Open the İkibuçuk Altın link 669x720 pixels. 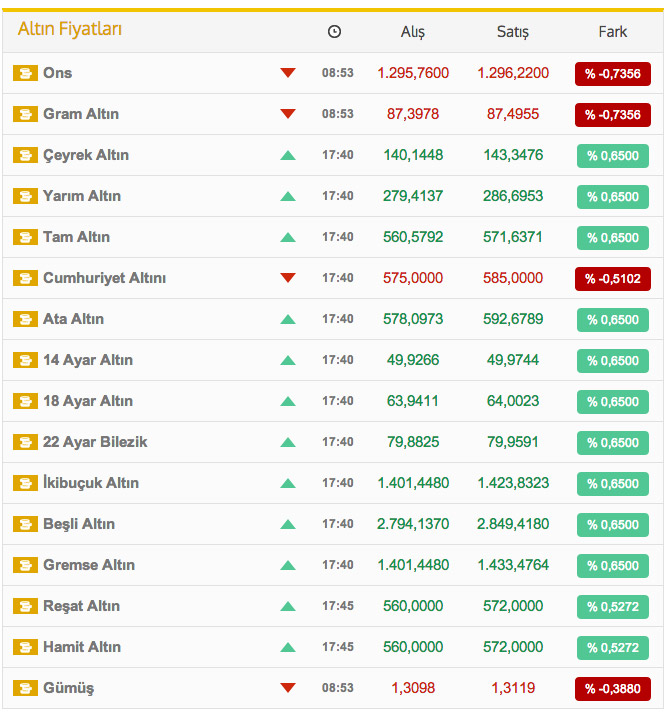(91, 483)
